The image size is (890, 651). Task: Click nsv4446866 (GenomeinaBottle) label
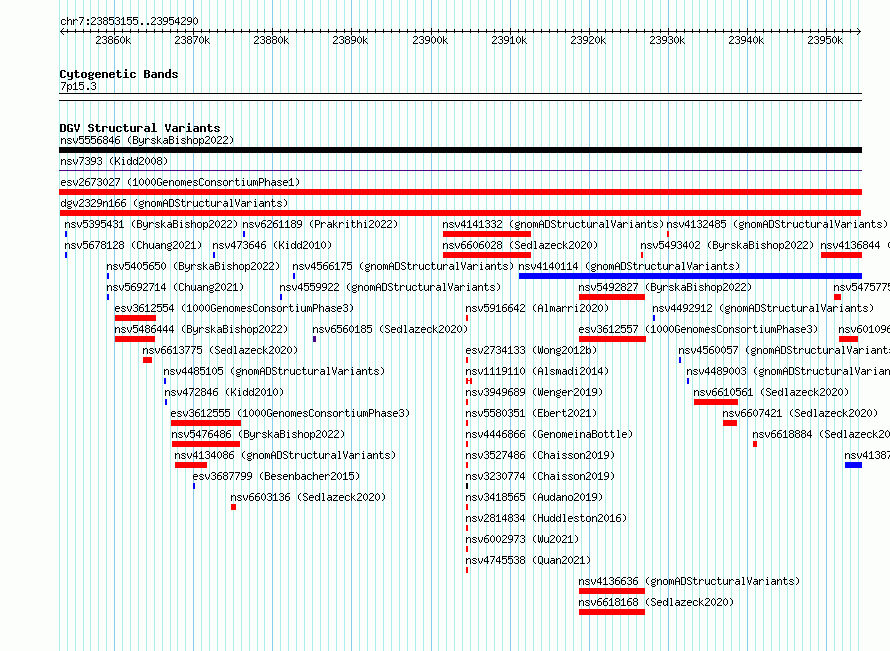click(x=549, y=434)
